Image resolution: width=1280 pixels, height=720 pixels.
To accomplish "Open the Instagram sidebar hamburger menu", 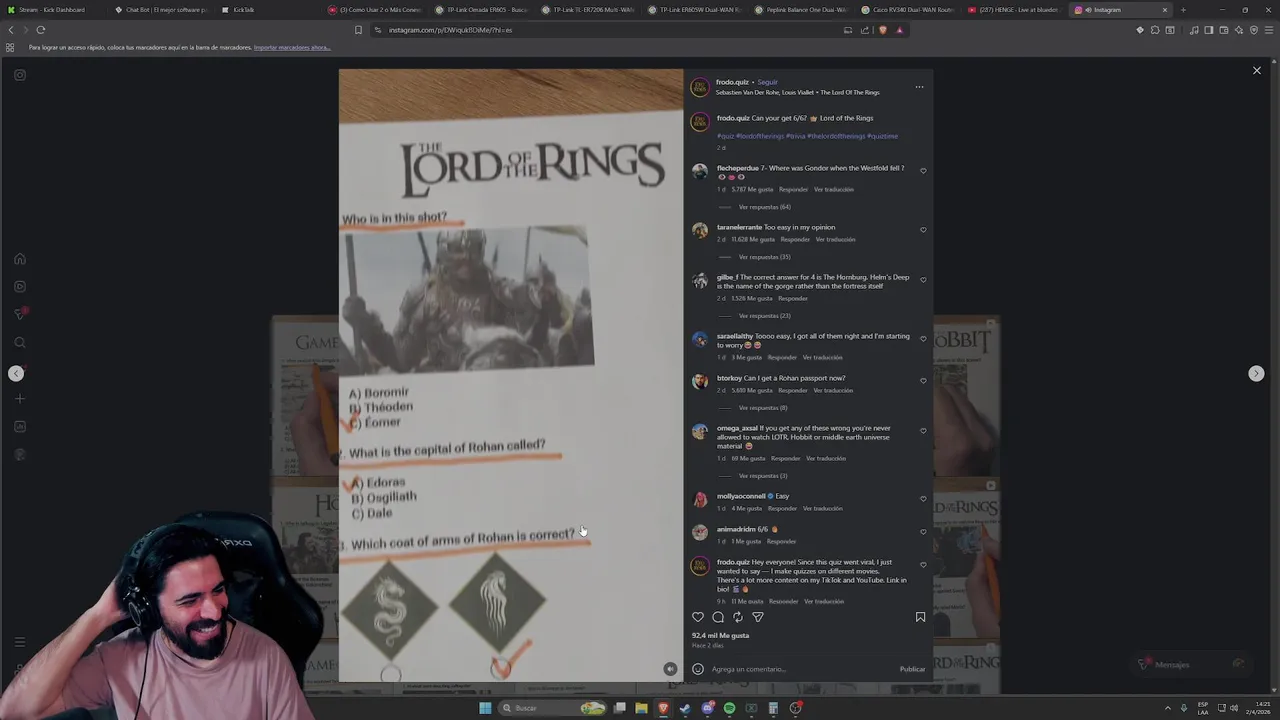I will tap(20, 642).
